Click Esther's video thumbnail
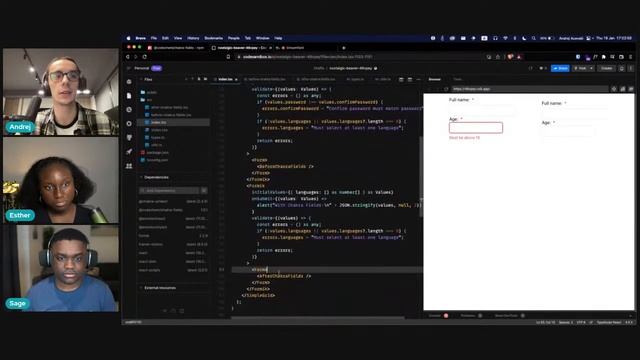 click(x=61, y=180)
